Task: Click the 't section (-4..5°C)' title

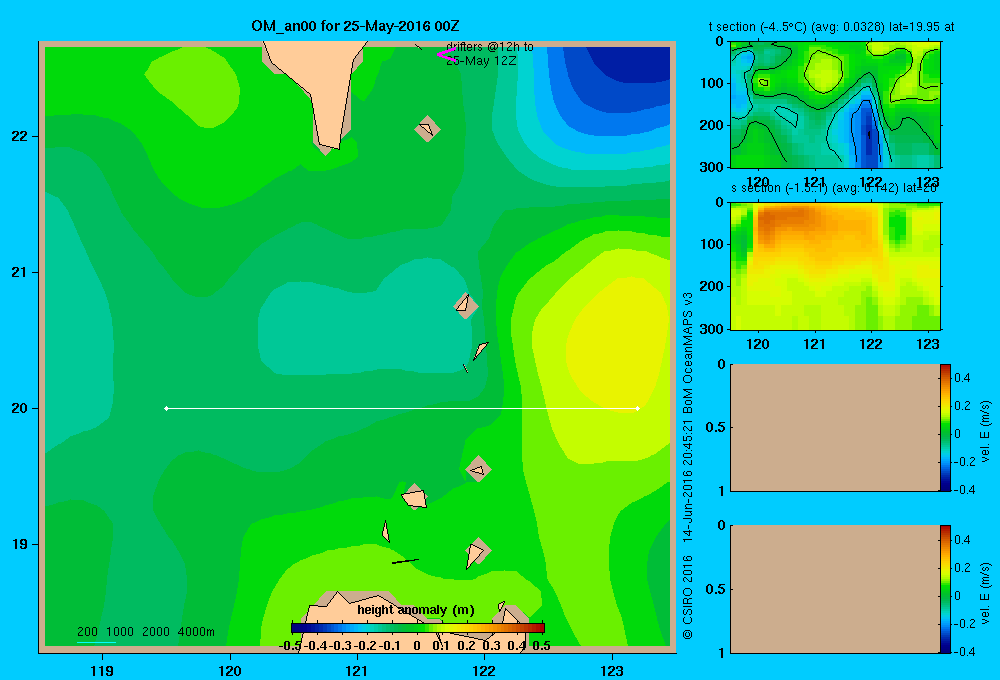Action: click(832, 27)
